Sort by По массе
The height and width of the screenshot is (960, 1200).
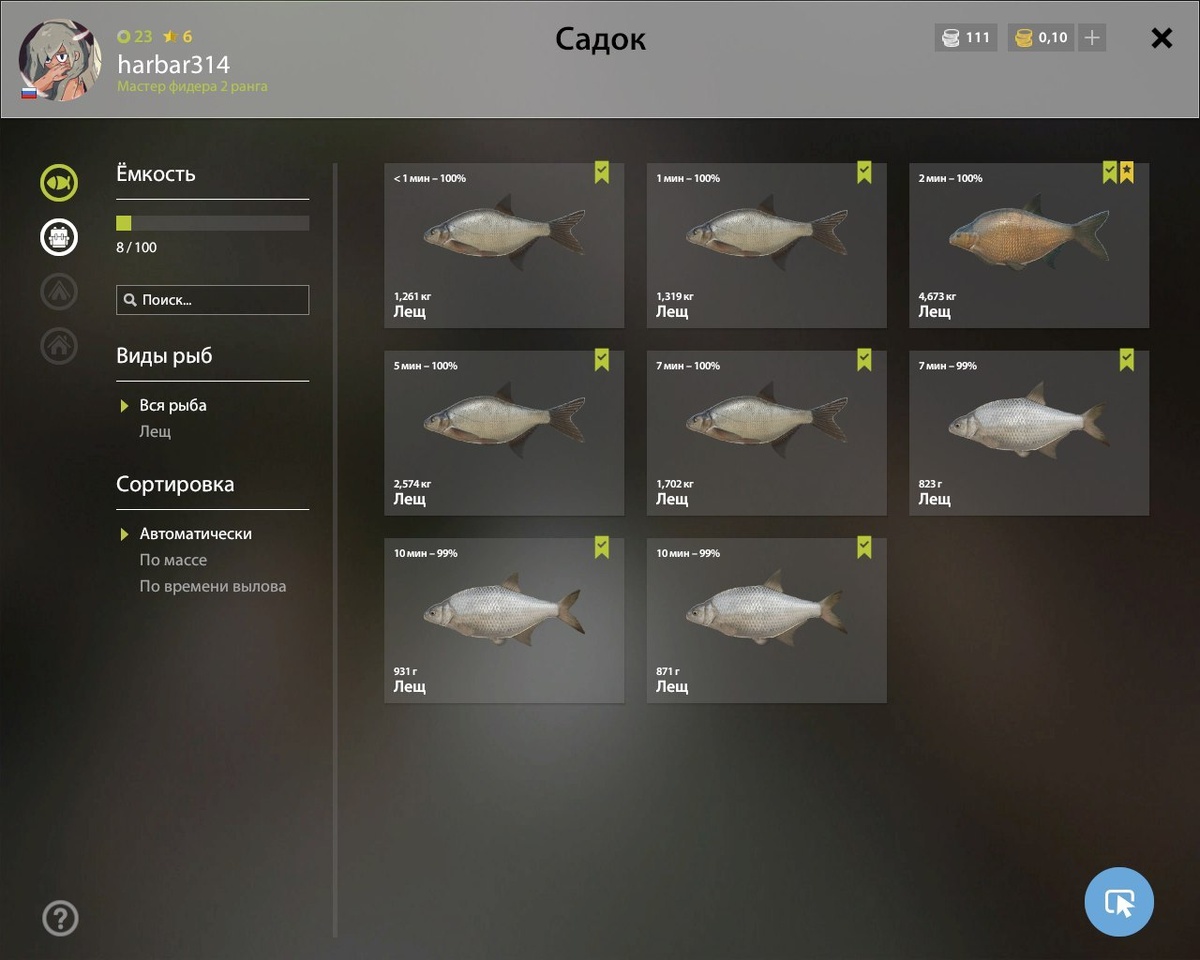click(x=173, y=560)
